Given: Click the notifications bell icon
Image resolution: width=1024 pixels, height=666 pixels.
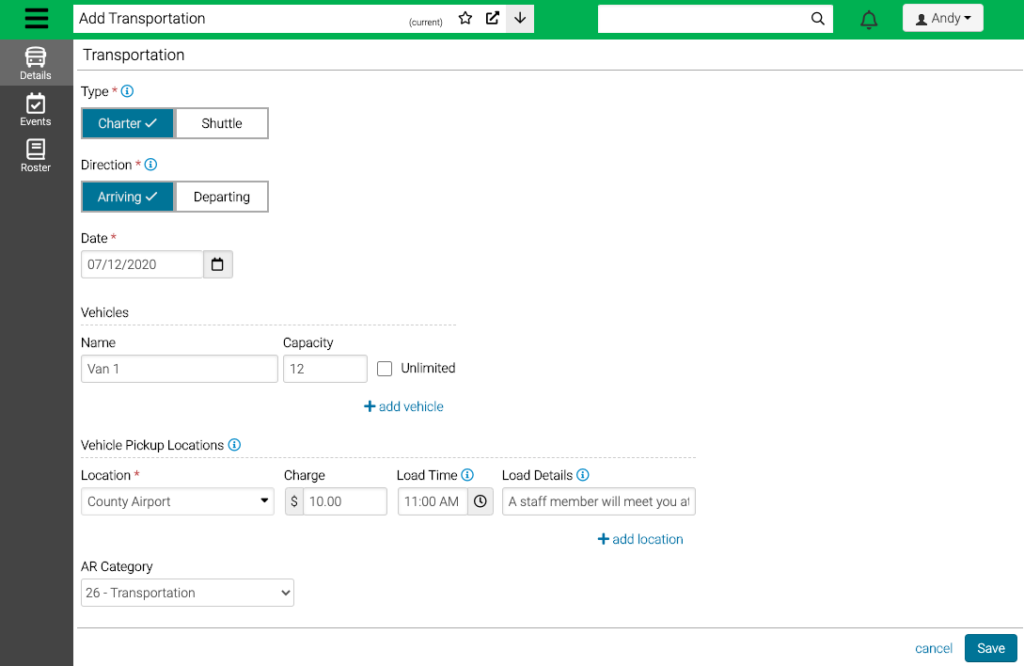Looking at the screenshot, I should coord(869,19).
